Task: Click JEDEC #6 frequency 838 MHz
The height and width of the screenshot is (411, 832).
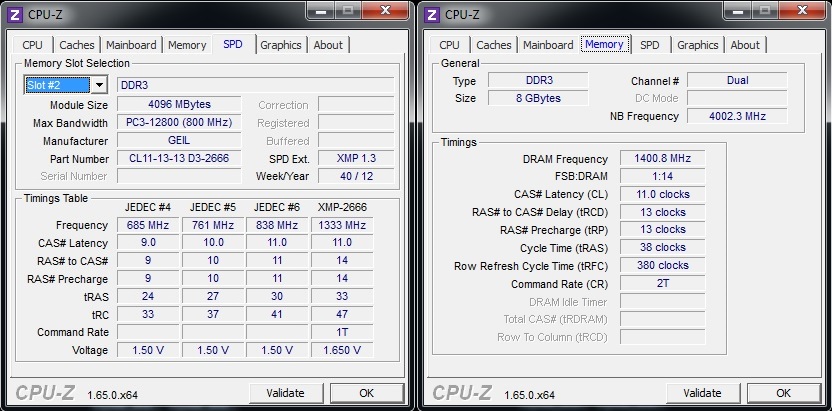Action: 277,225
